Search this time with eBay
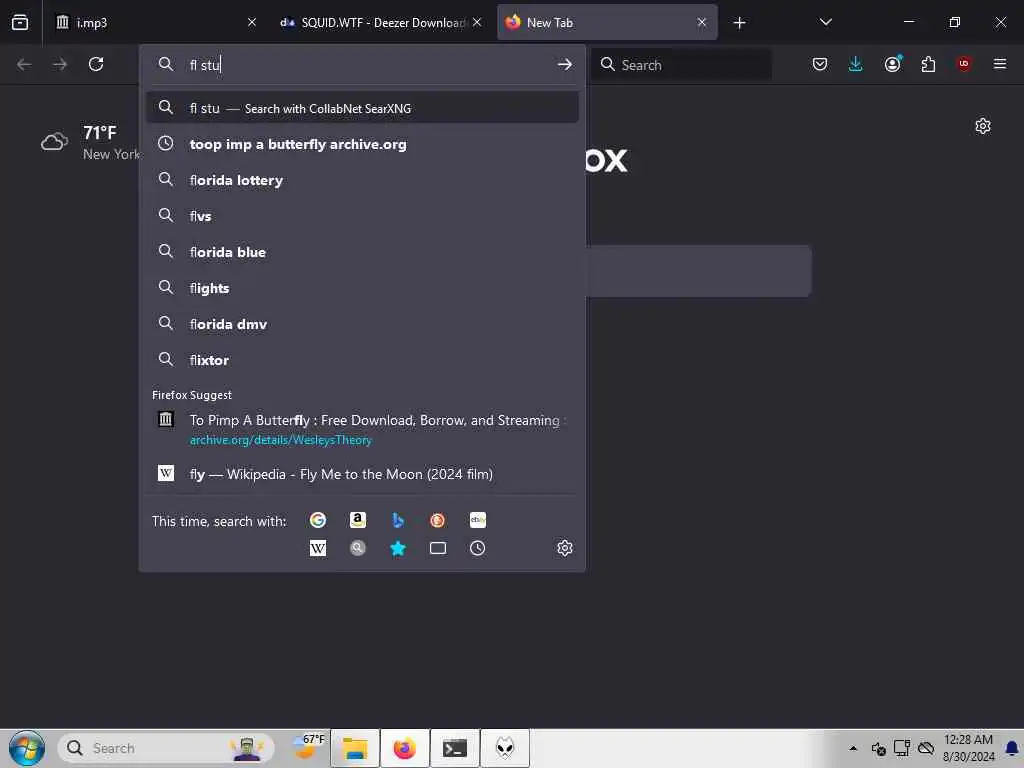 point(478,520)
